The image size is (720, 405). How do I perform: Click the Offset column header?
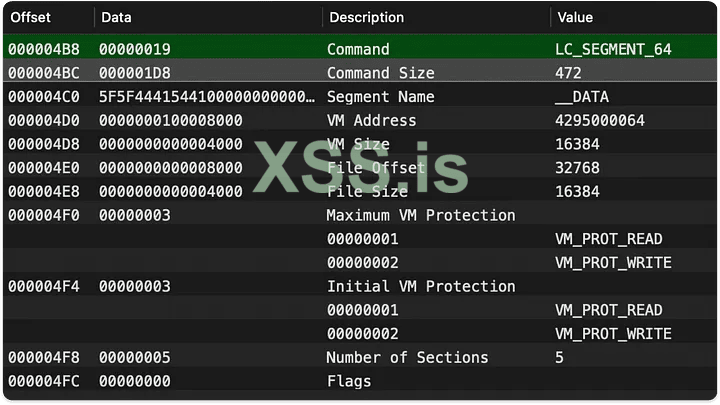pyautogui.click(x=30, y=17)
